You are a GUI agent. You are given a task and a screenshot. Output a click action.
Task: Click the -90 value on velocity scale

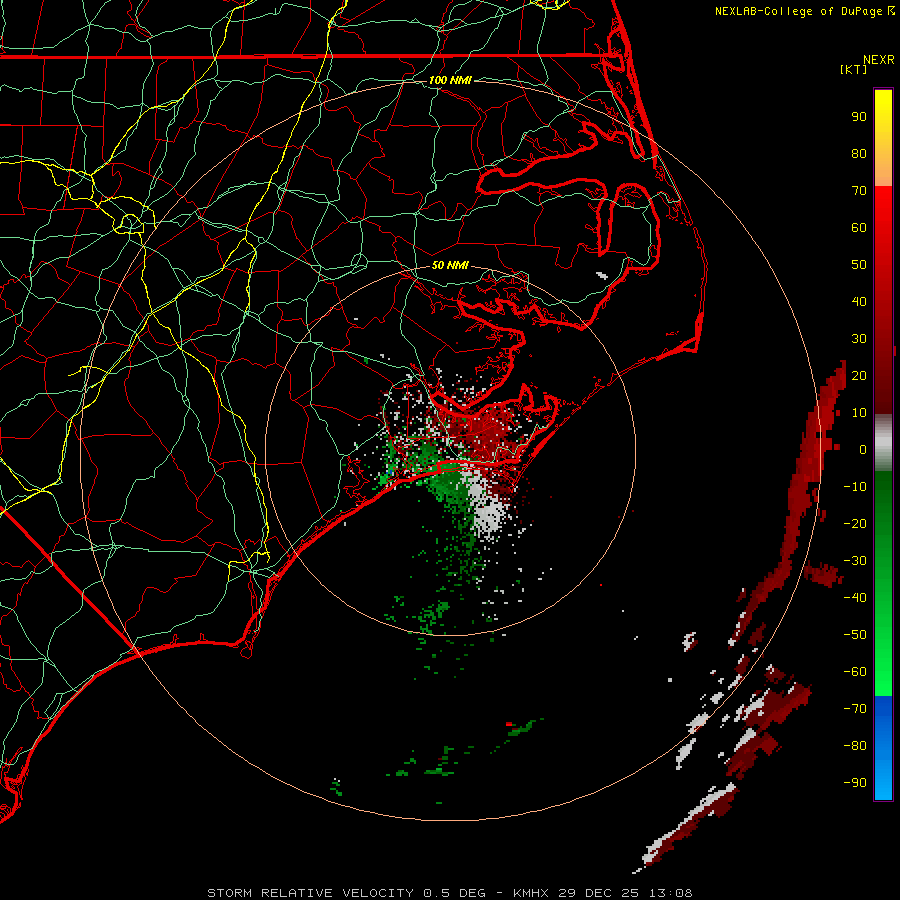855,783
